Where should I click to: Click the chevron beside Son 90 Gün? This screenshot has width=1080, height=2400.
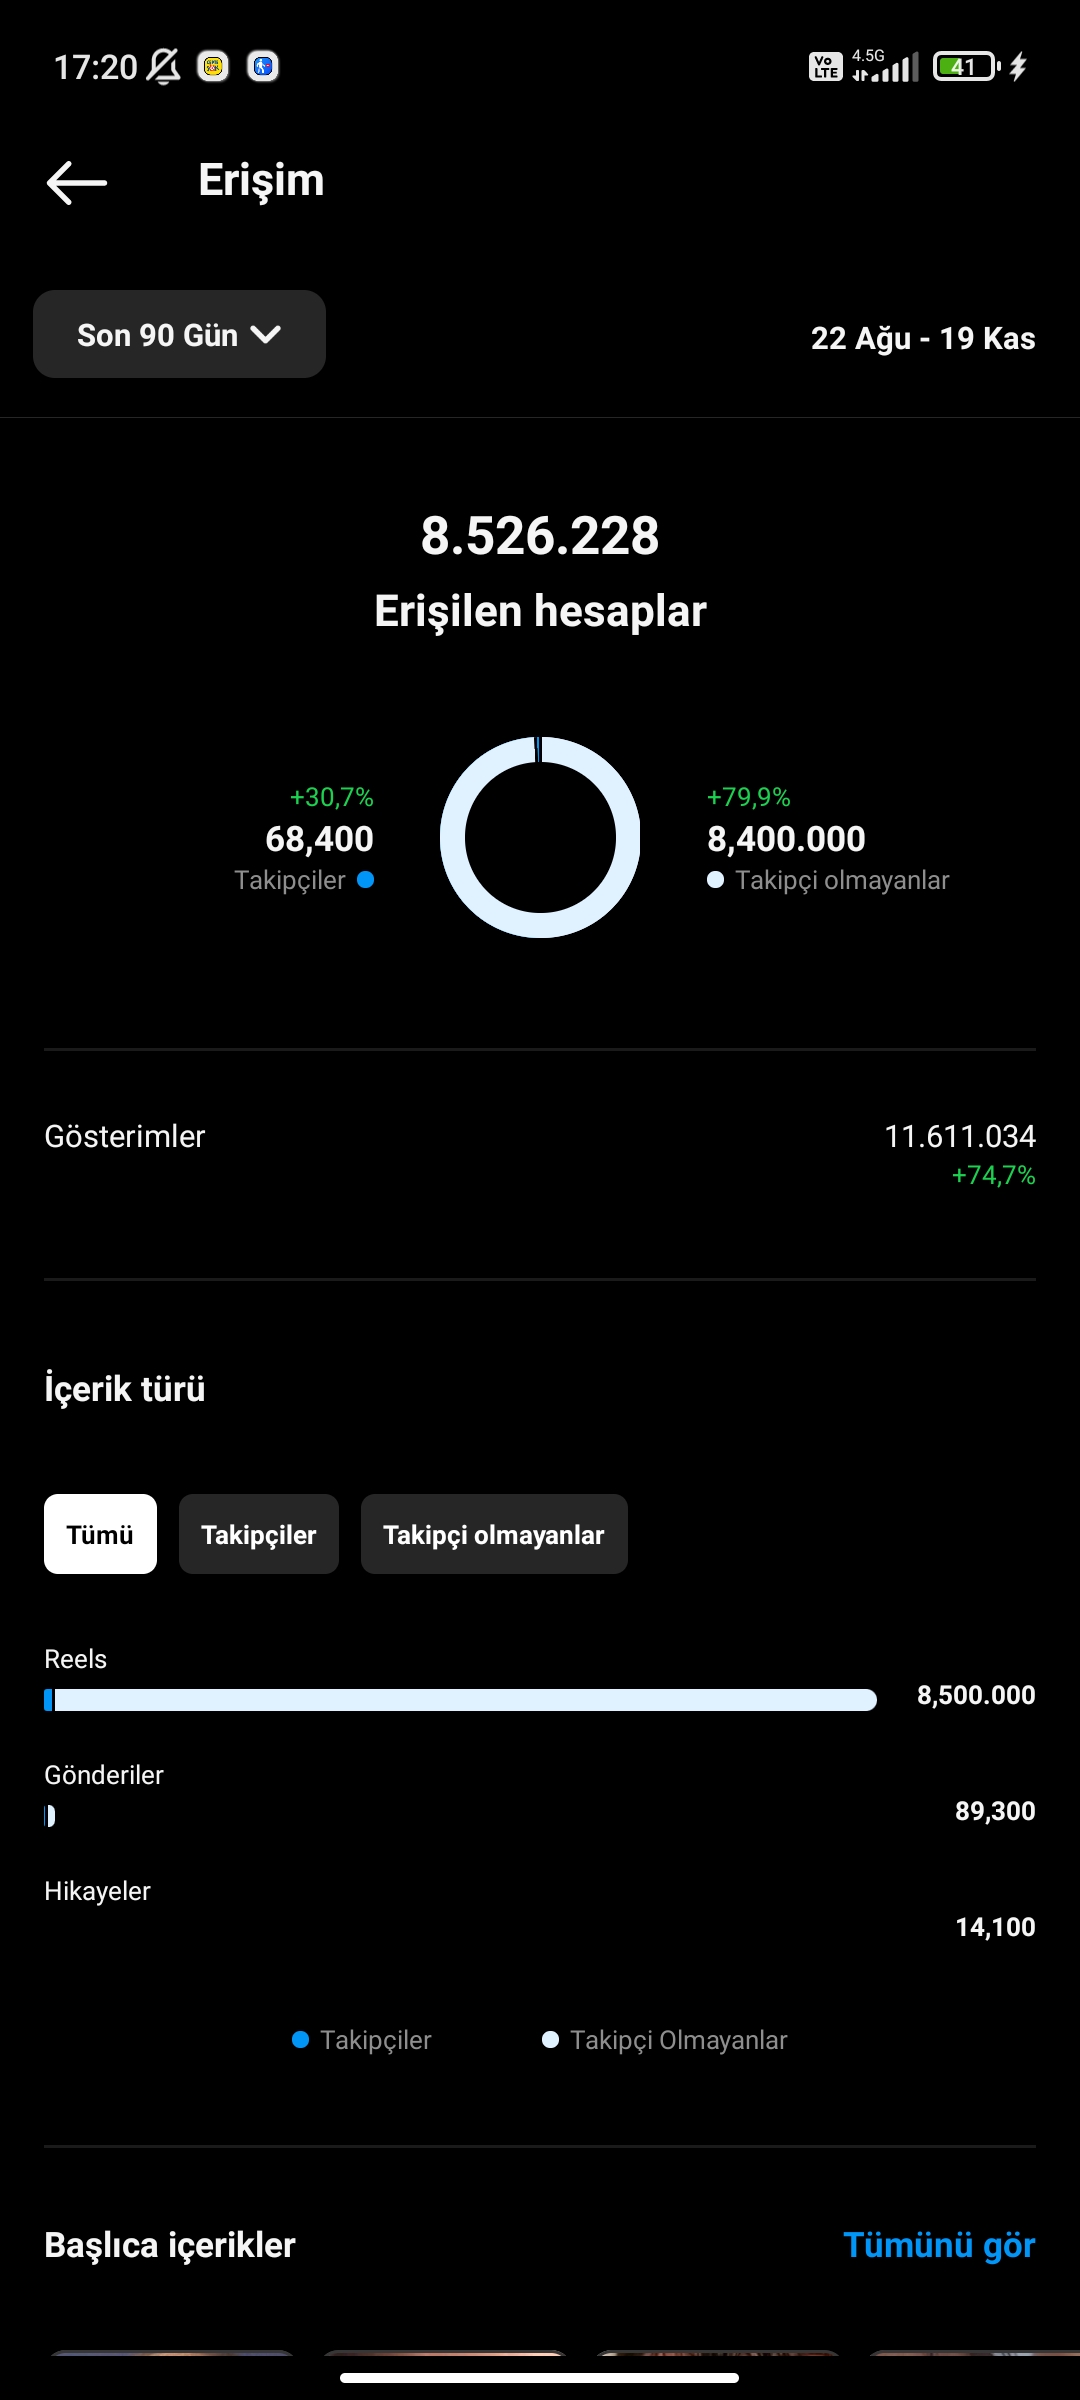[266, 335]
